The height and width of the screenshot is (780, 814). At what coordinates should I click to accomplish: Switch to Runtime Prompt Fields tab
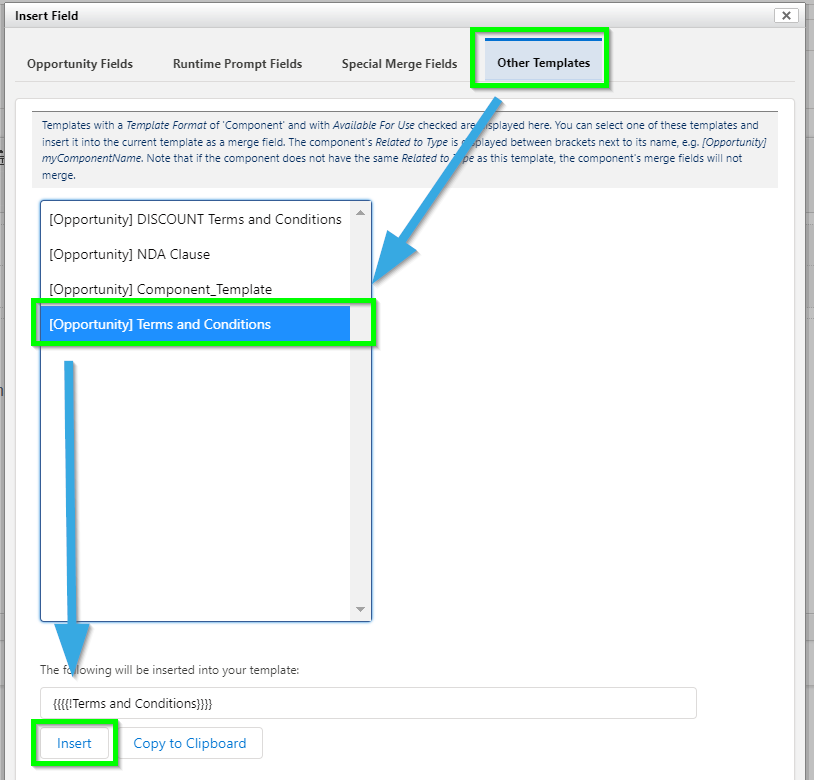(237, 64)
